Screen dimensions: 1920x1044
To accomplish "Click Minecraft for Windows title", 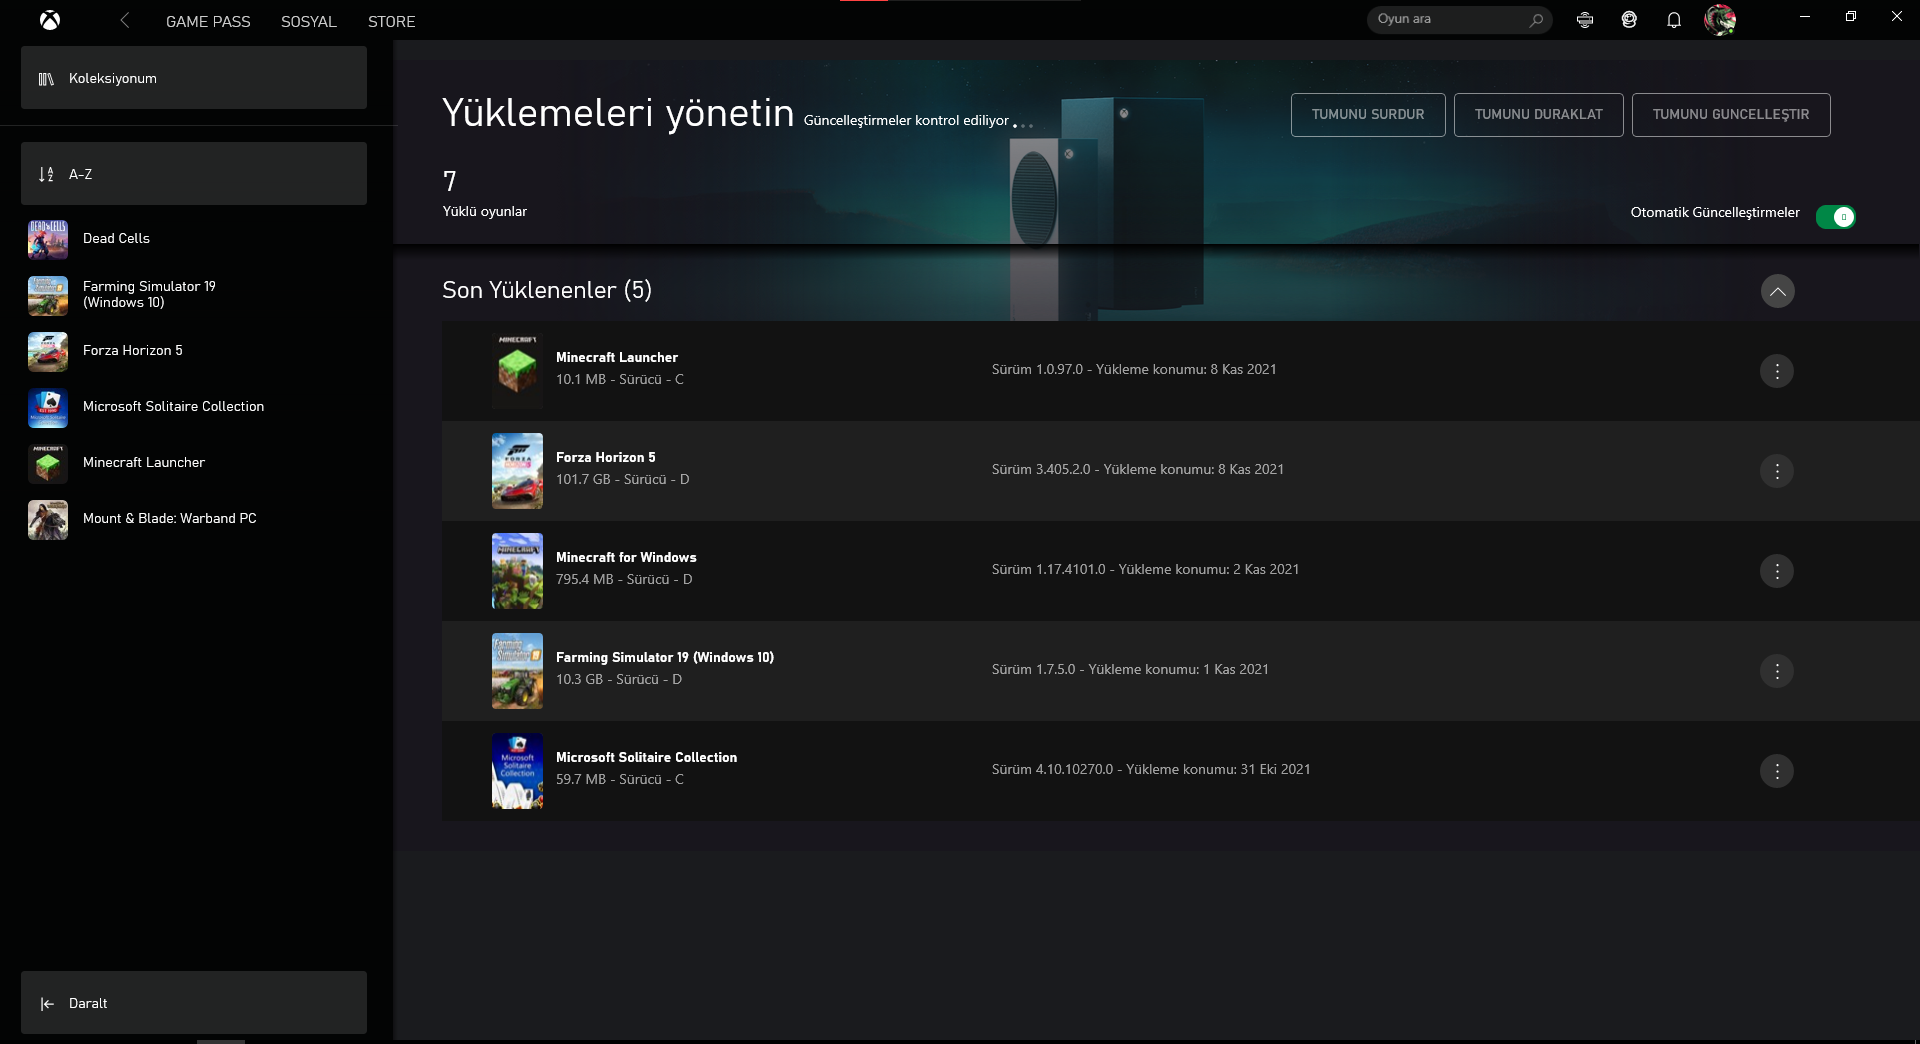I will (x=626, y=558).
